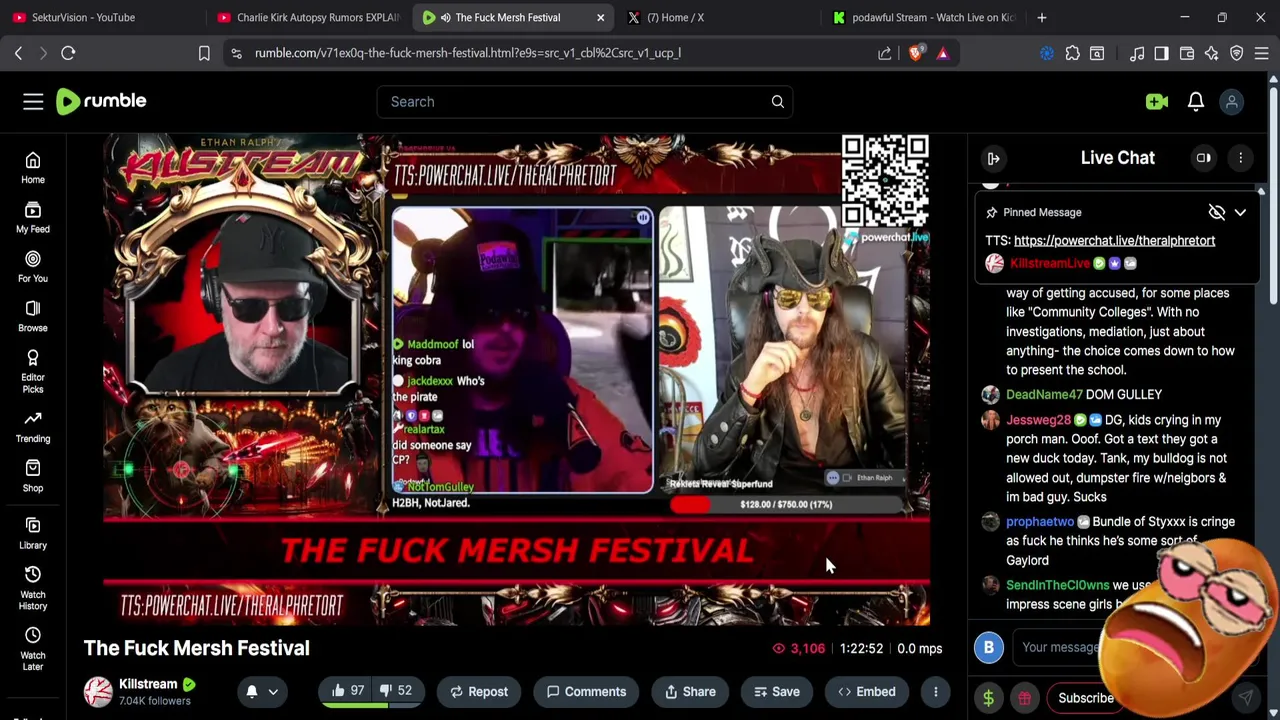Click the Repost button
Viewport: 1280px width, 720px height.
coord(479,691)
